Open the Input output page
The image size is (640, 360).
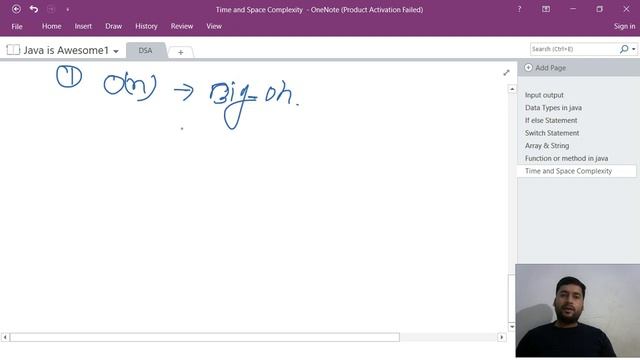pyautogui.click(x=544, y=95)
